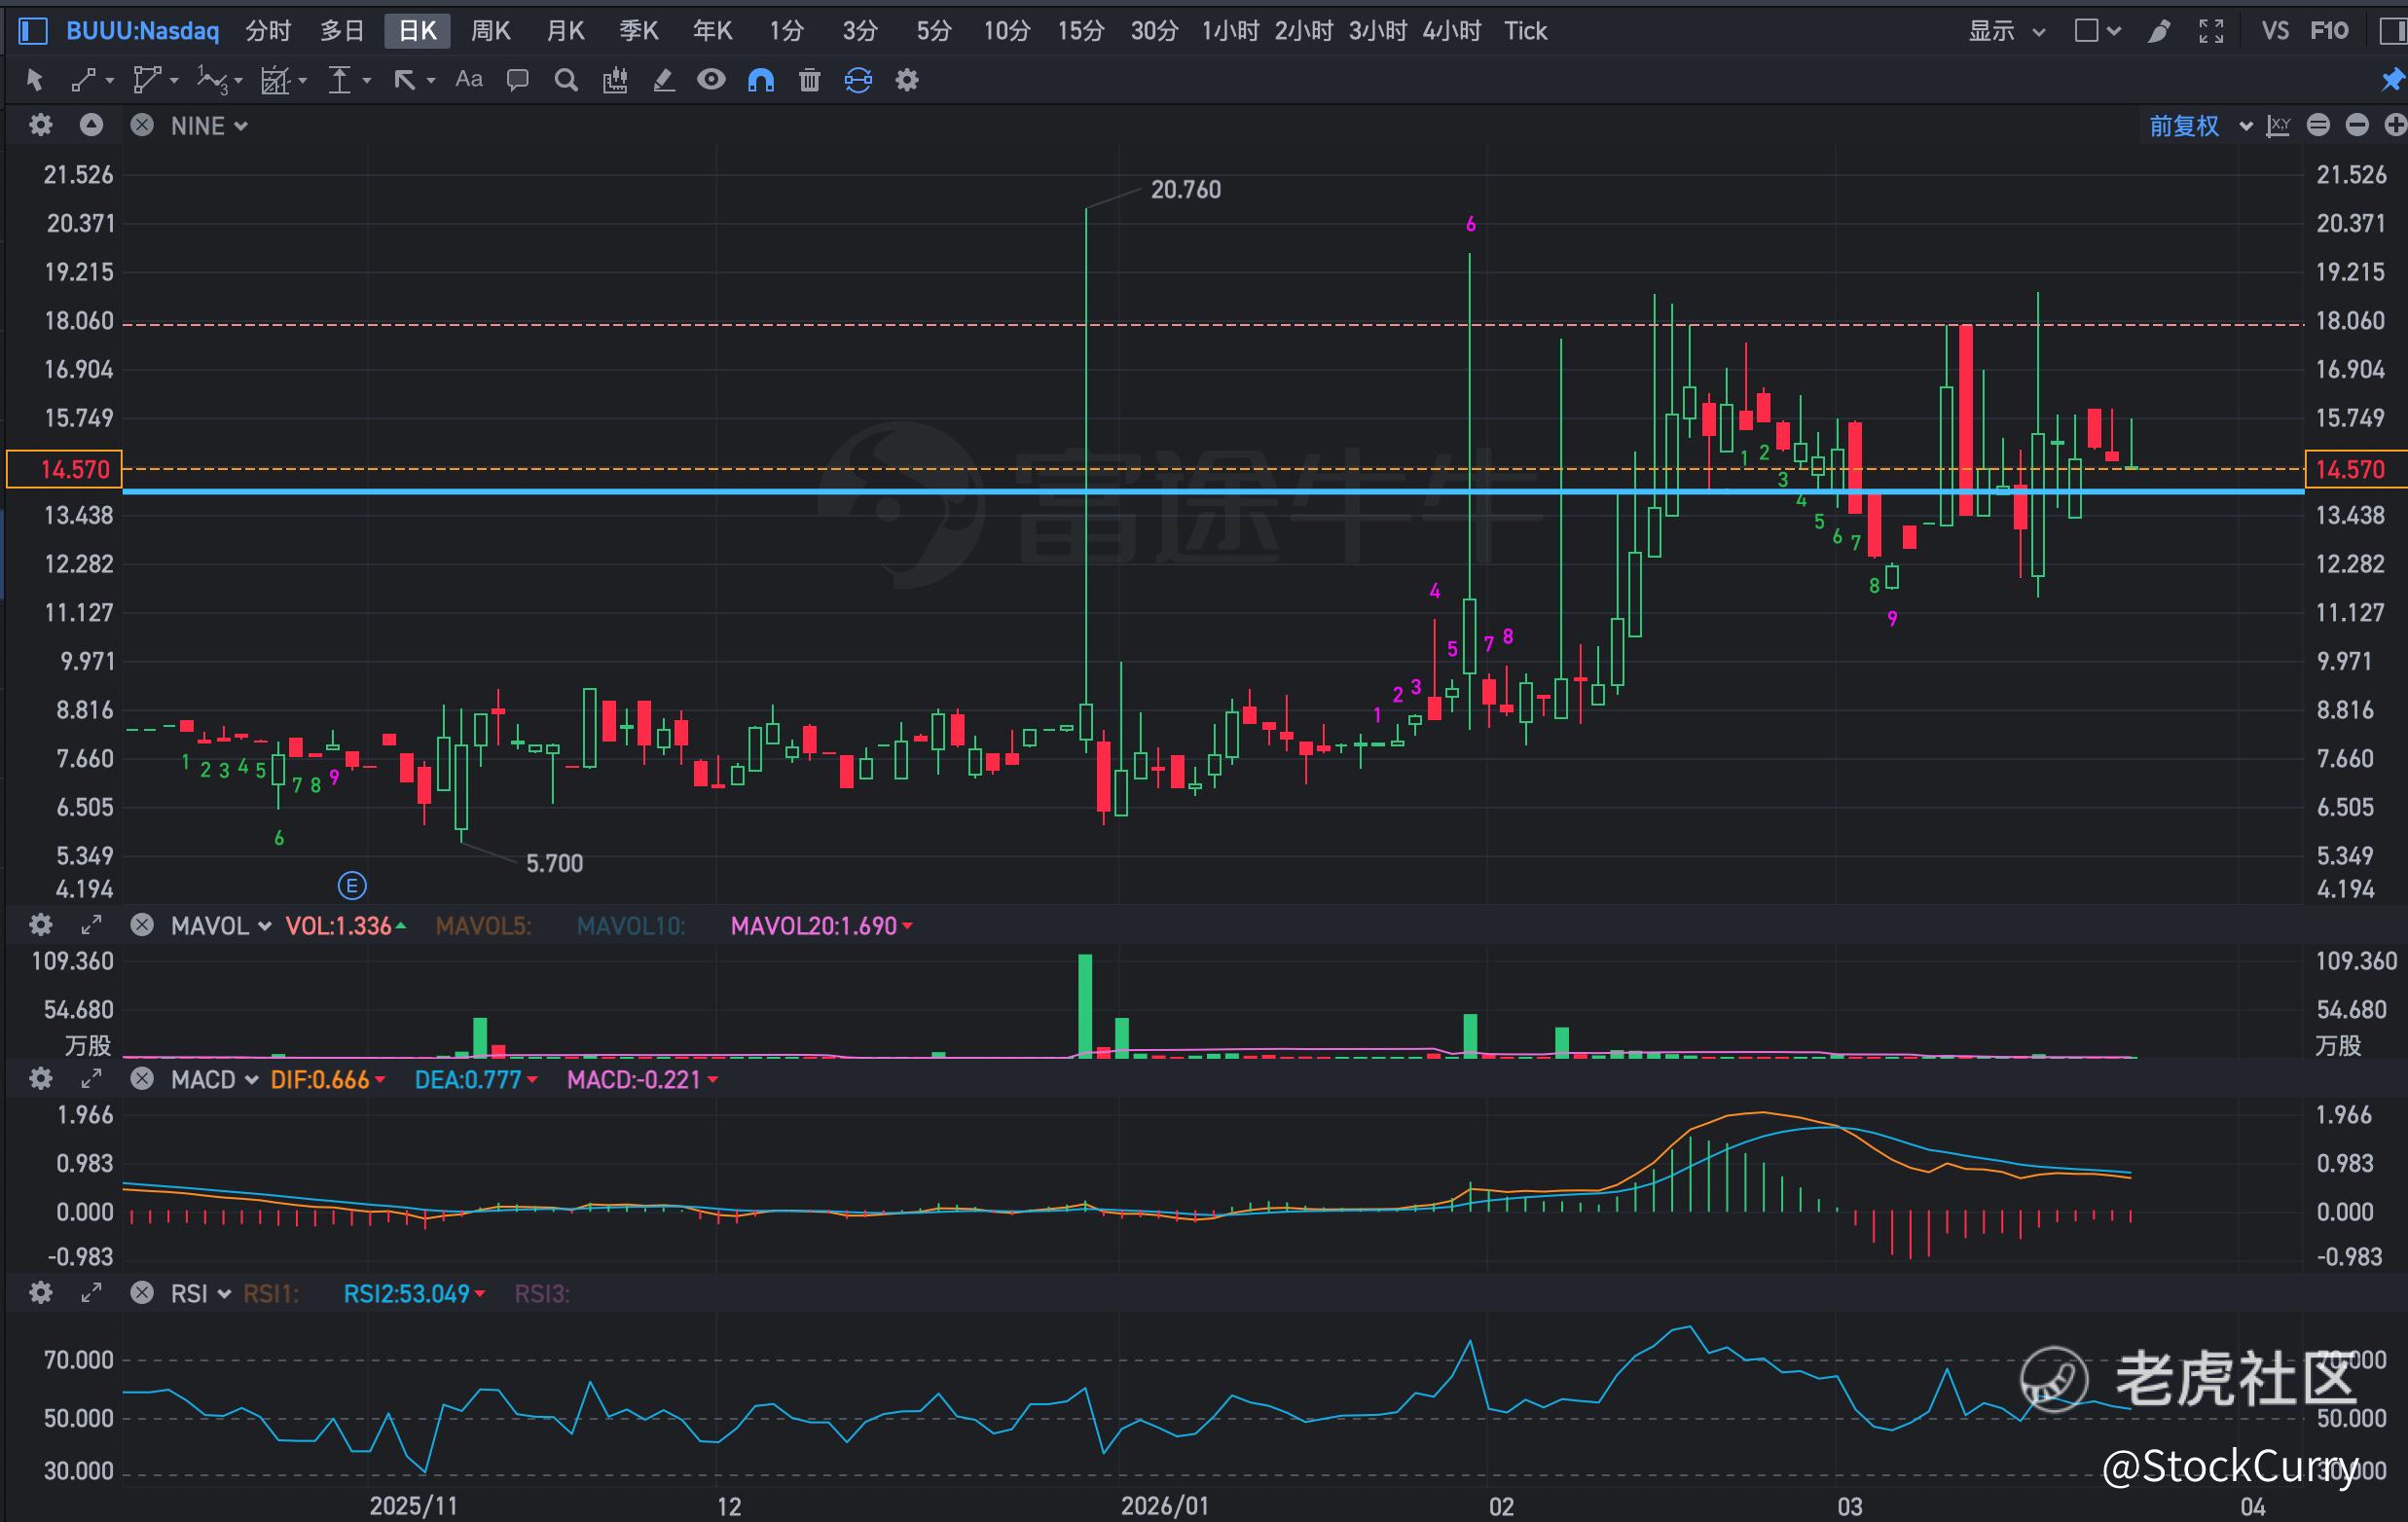Viewport: 2408px width, 1522px height.
Task: Enter fullscreen chart mode
Action: [2211, 31]
